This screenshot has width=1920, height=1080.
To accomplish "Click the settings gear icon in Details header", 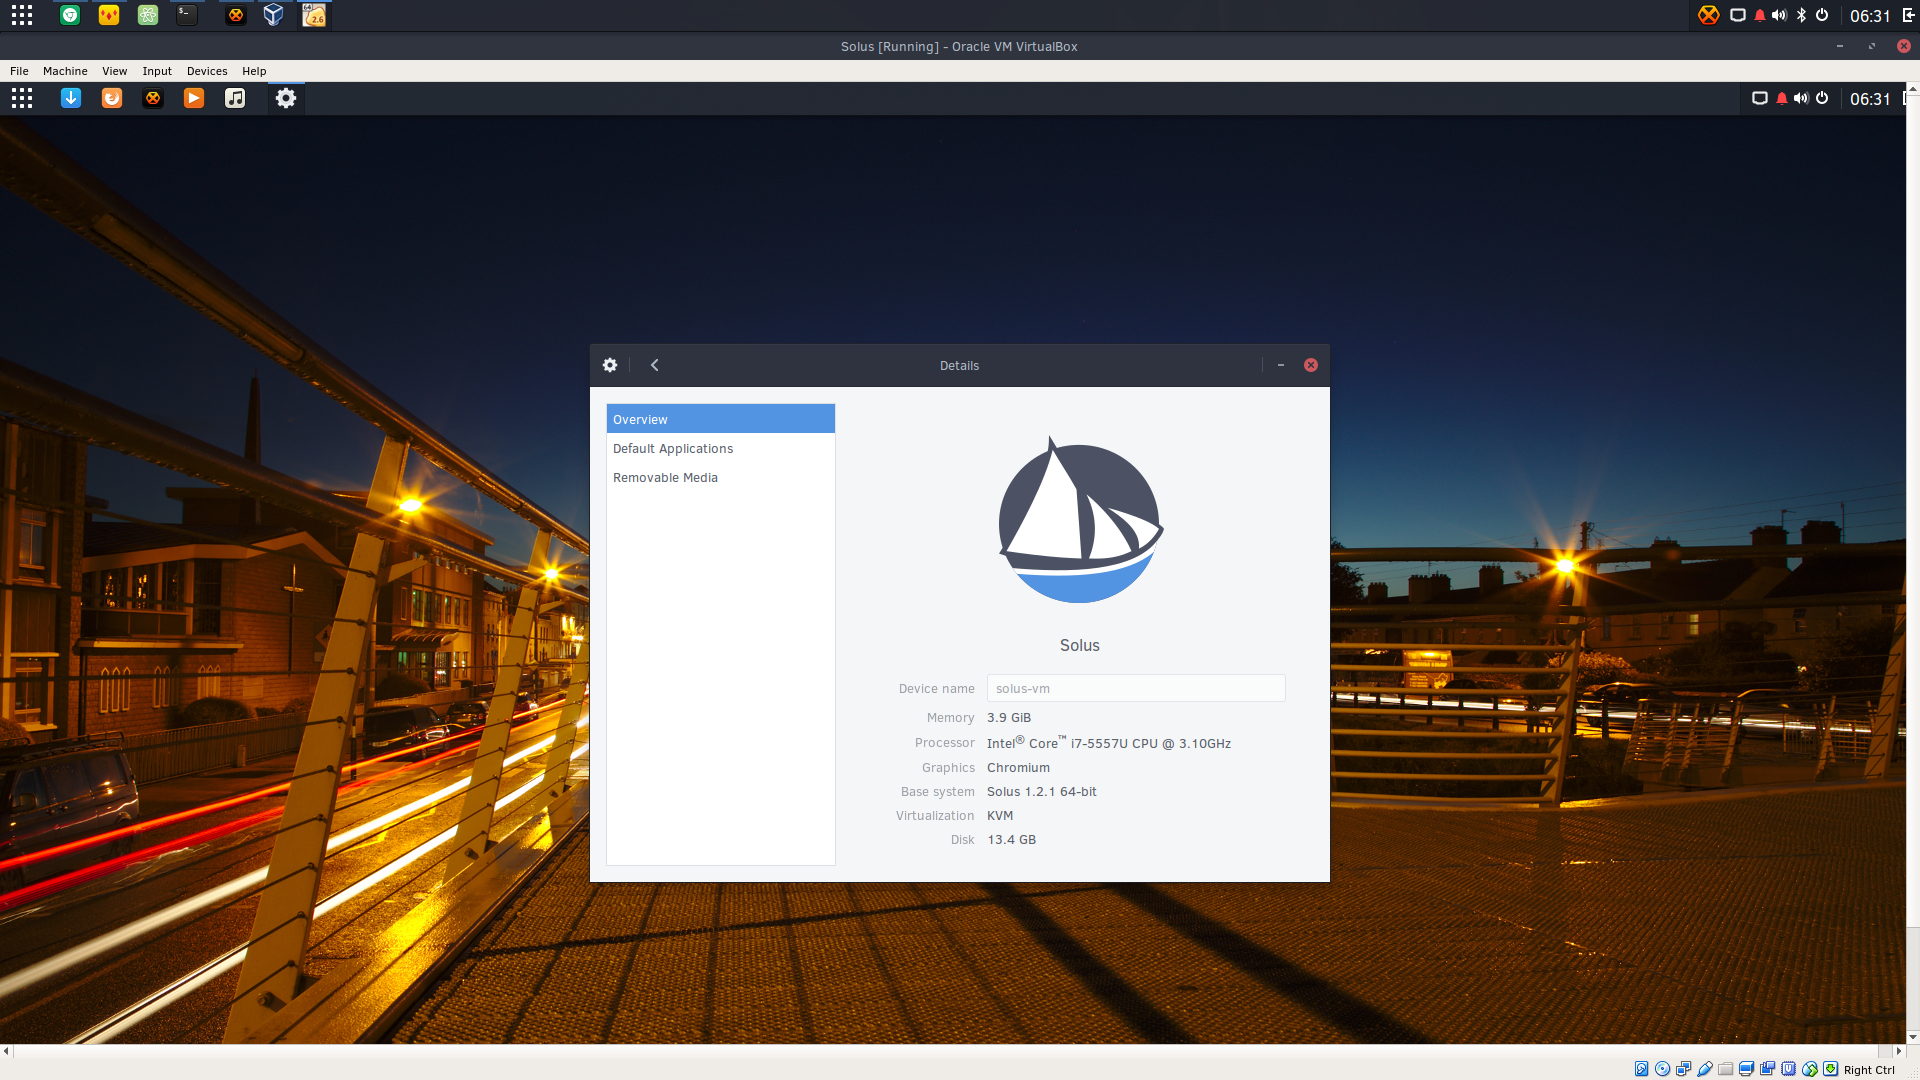I will (610, 365).
